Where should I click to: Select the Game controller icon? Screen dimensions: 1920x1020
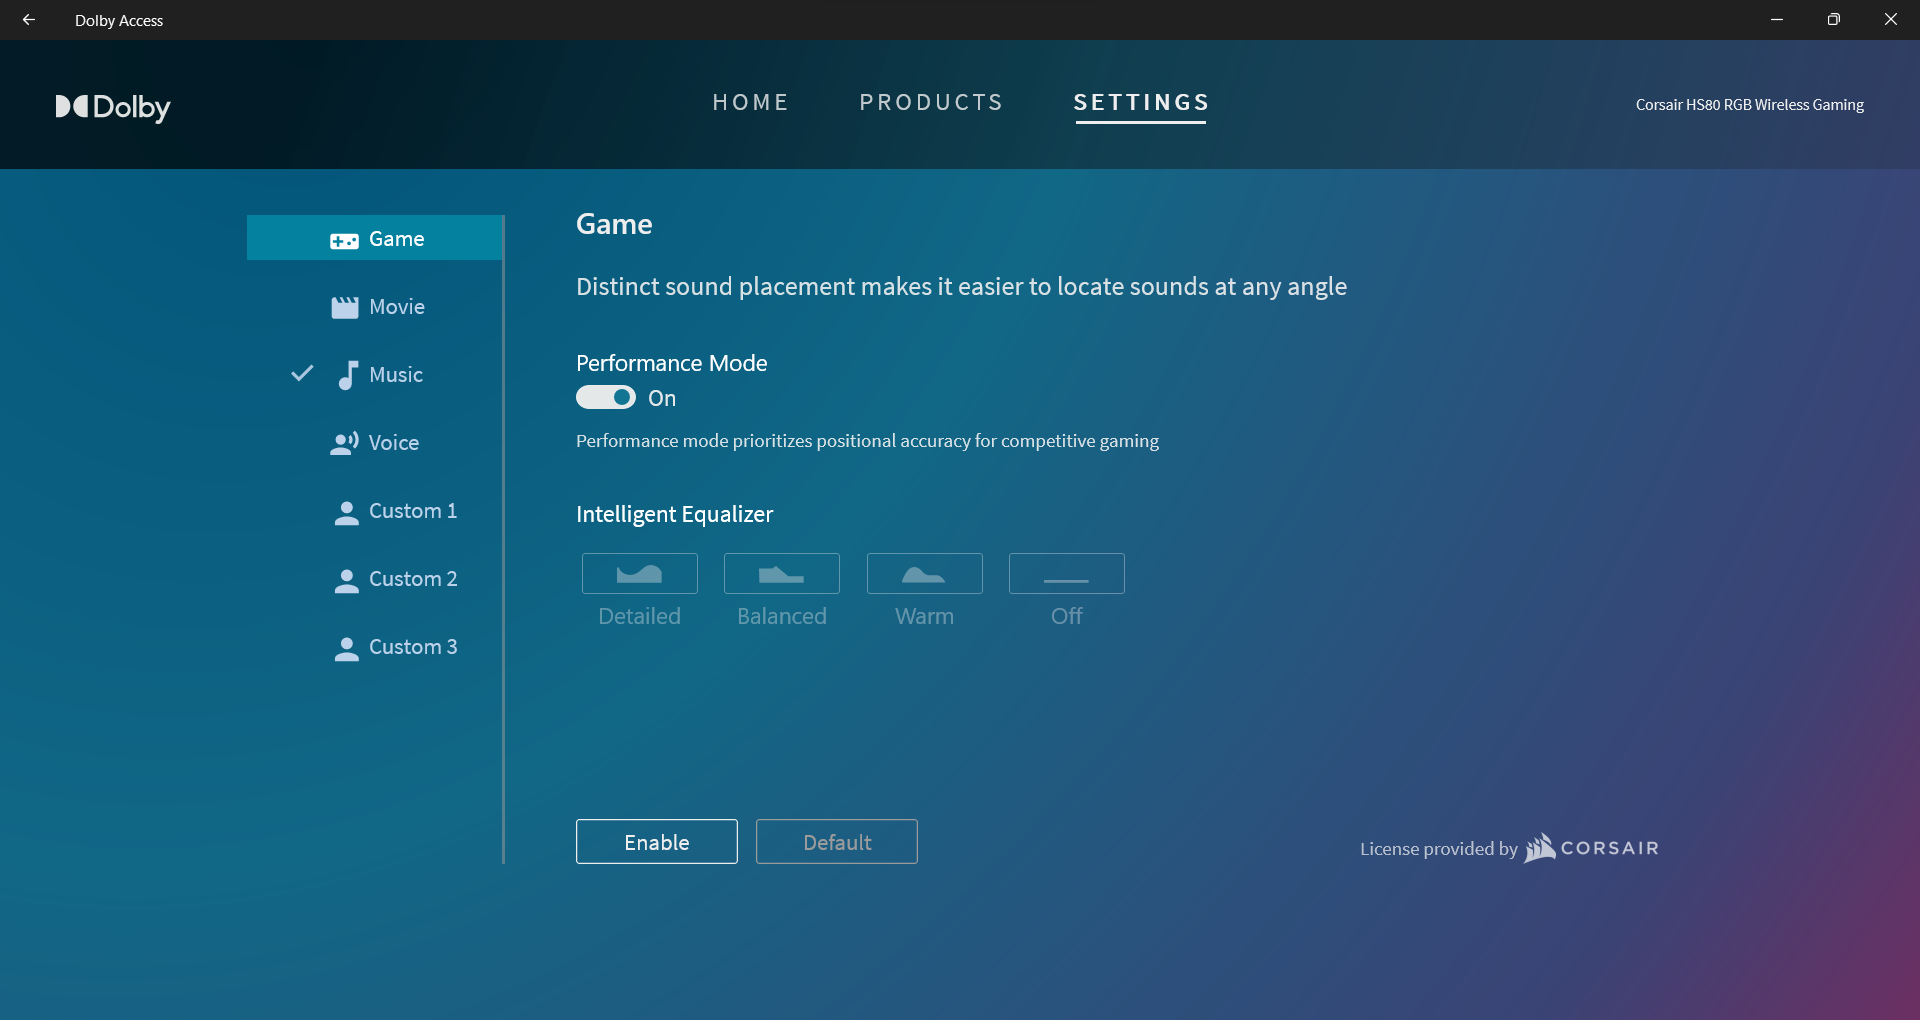pyautogui.click(x=344, y=240)
